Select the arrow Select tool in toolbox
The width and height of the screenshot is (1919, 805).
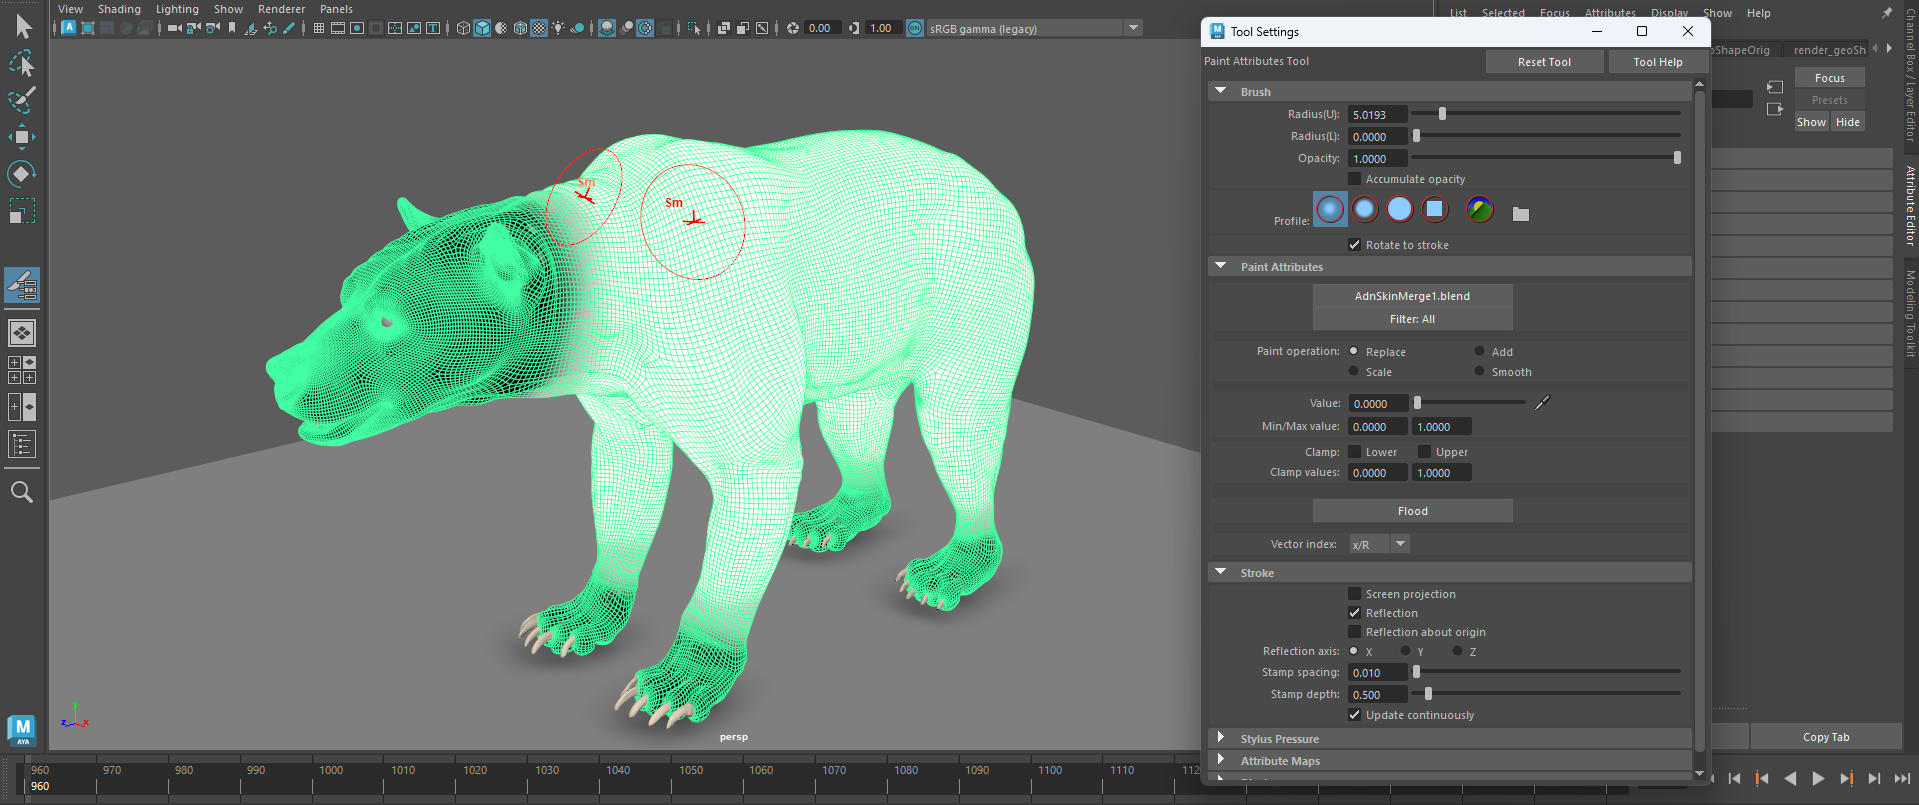tap(23, 27)
